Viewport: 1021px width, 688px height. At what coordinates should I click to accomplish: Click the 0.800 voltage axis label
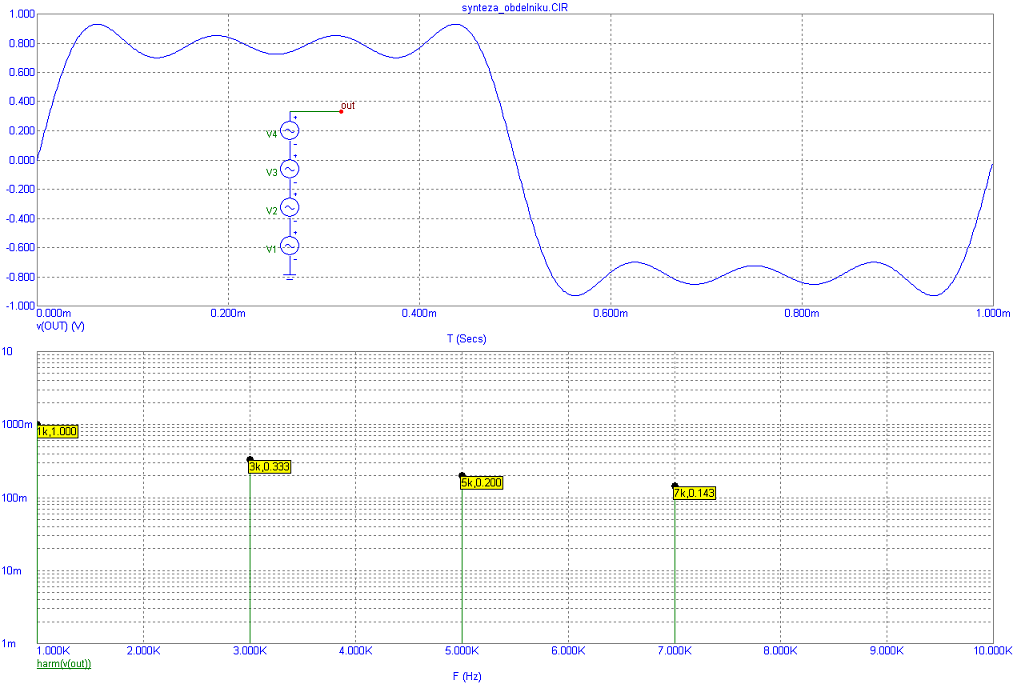pos(22,44)
